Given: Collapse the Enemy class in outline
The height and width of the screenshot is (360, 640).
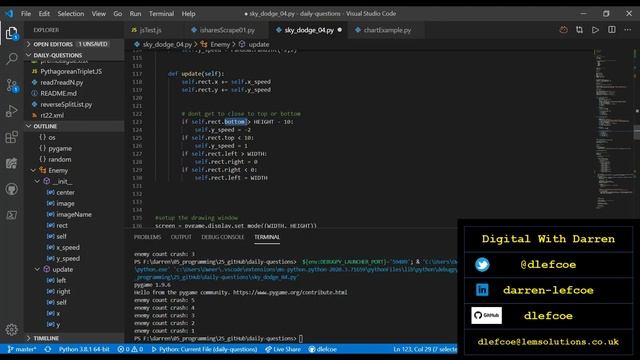Looking at the screenshot, I should (33, 170).
